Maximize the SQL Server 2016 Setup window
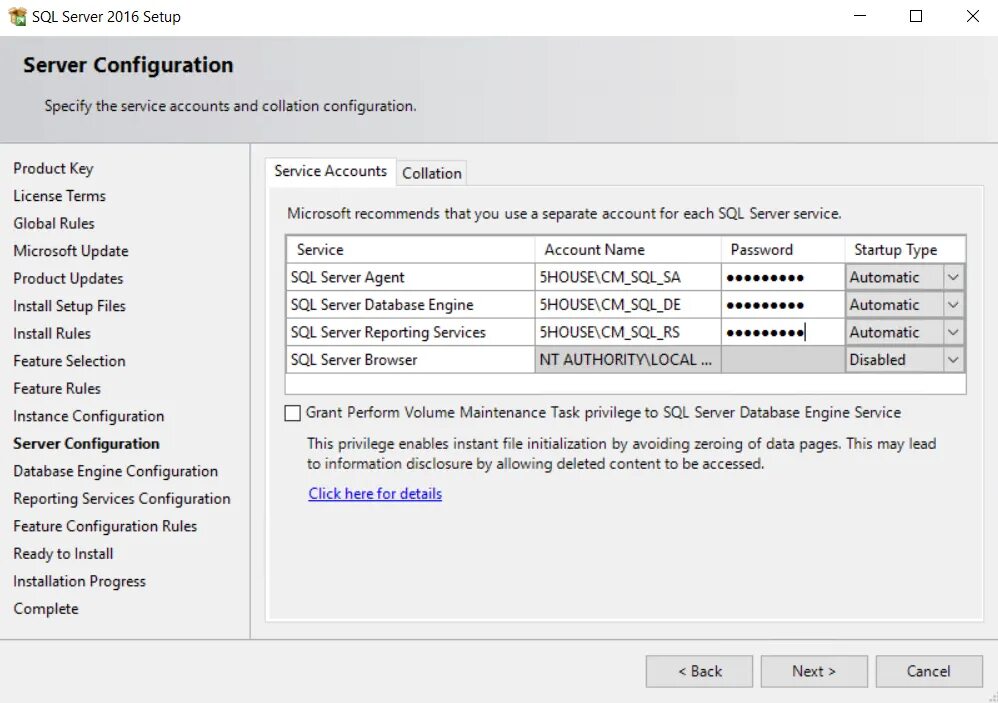The height and width of the screenshot is (703, 998). (916, 16)
